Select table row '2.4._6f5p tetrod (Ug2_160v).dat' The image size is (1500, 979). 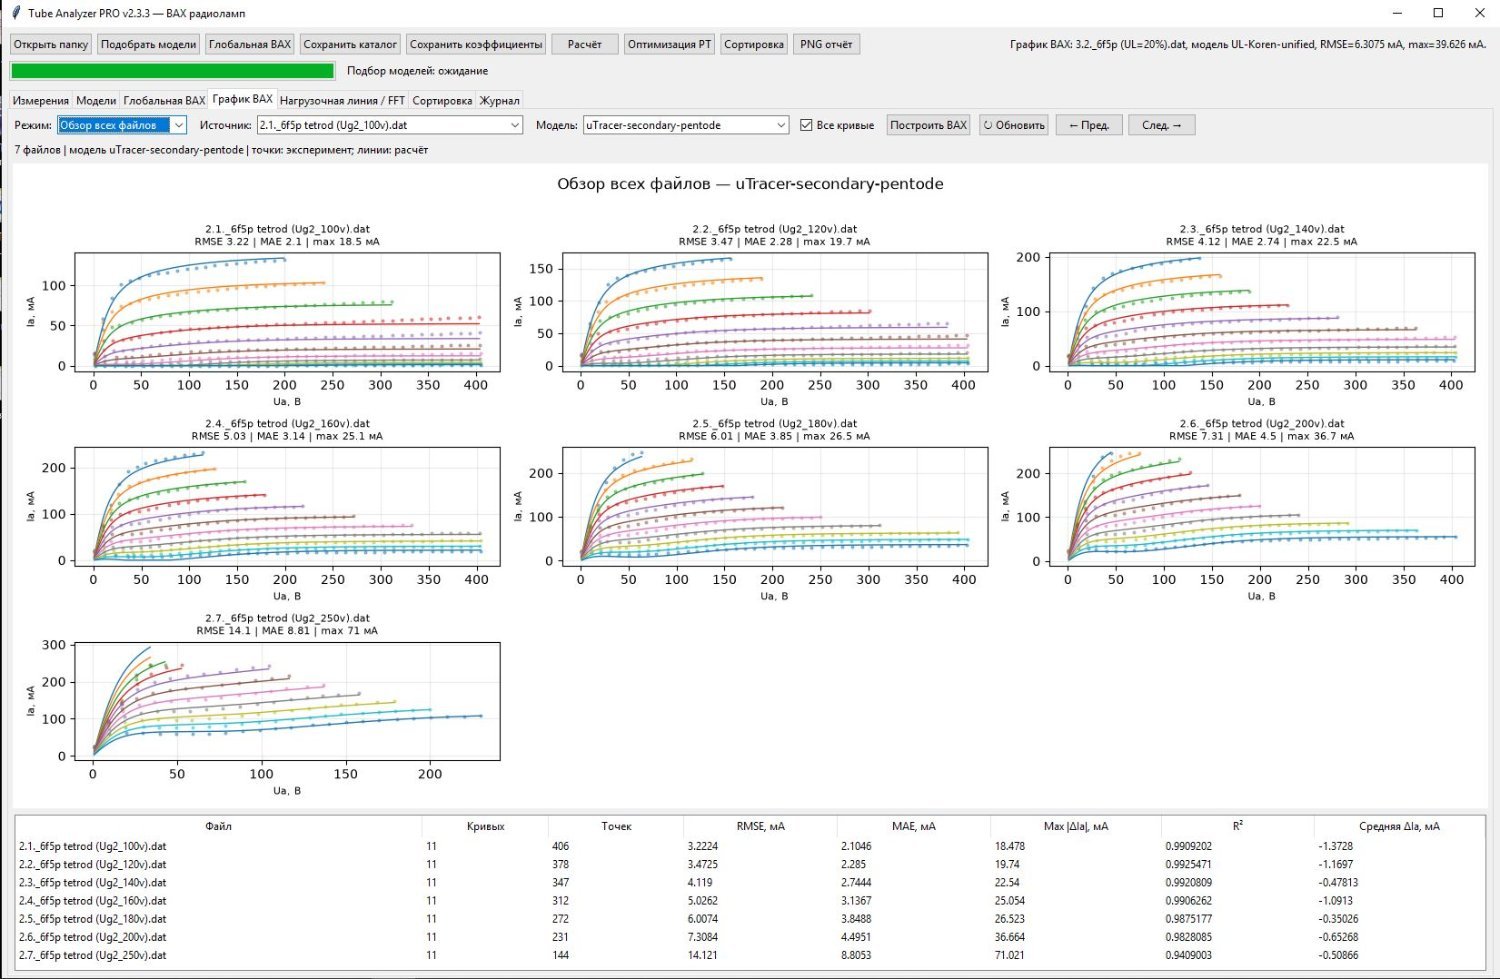750,900
